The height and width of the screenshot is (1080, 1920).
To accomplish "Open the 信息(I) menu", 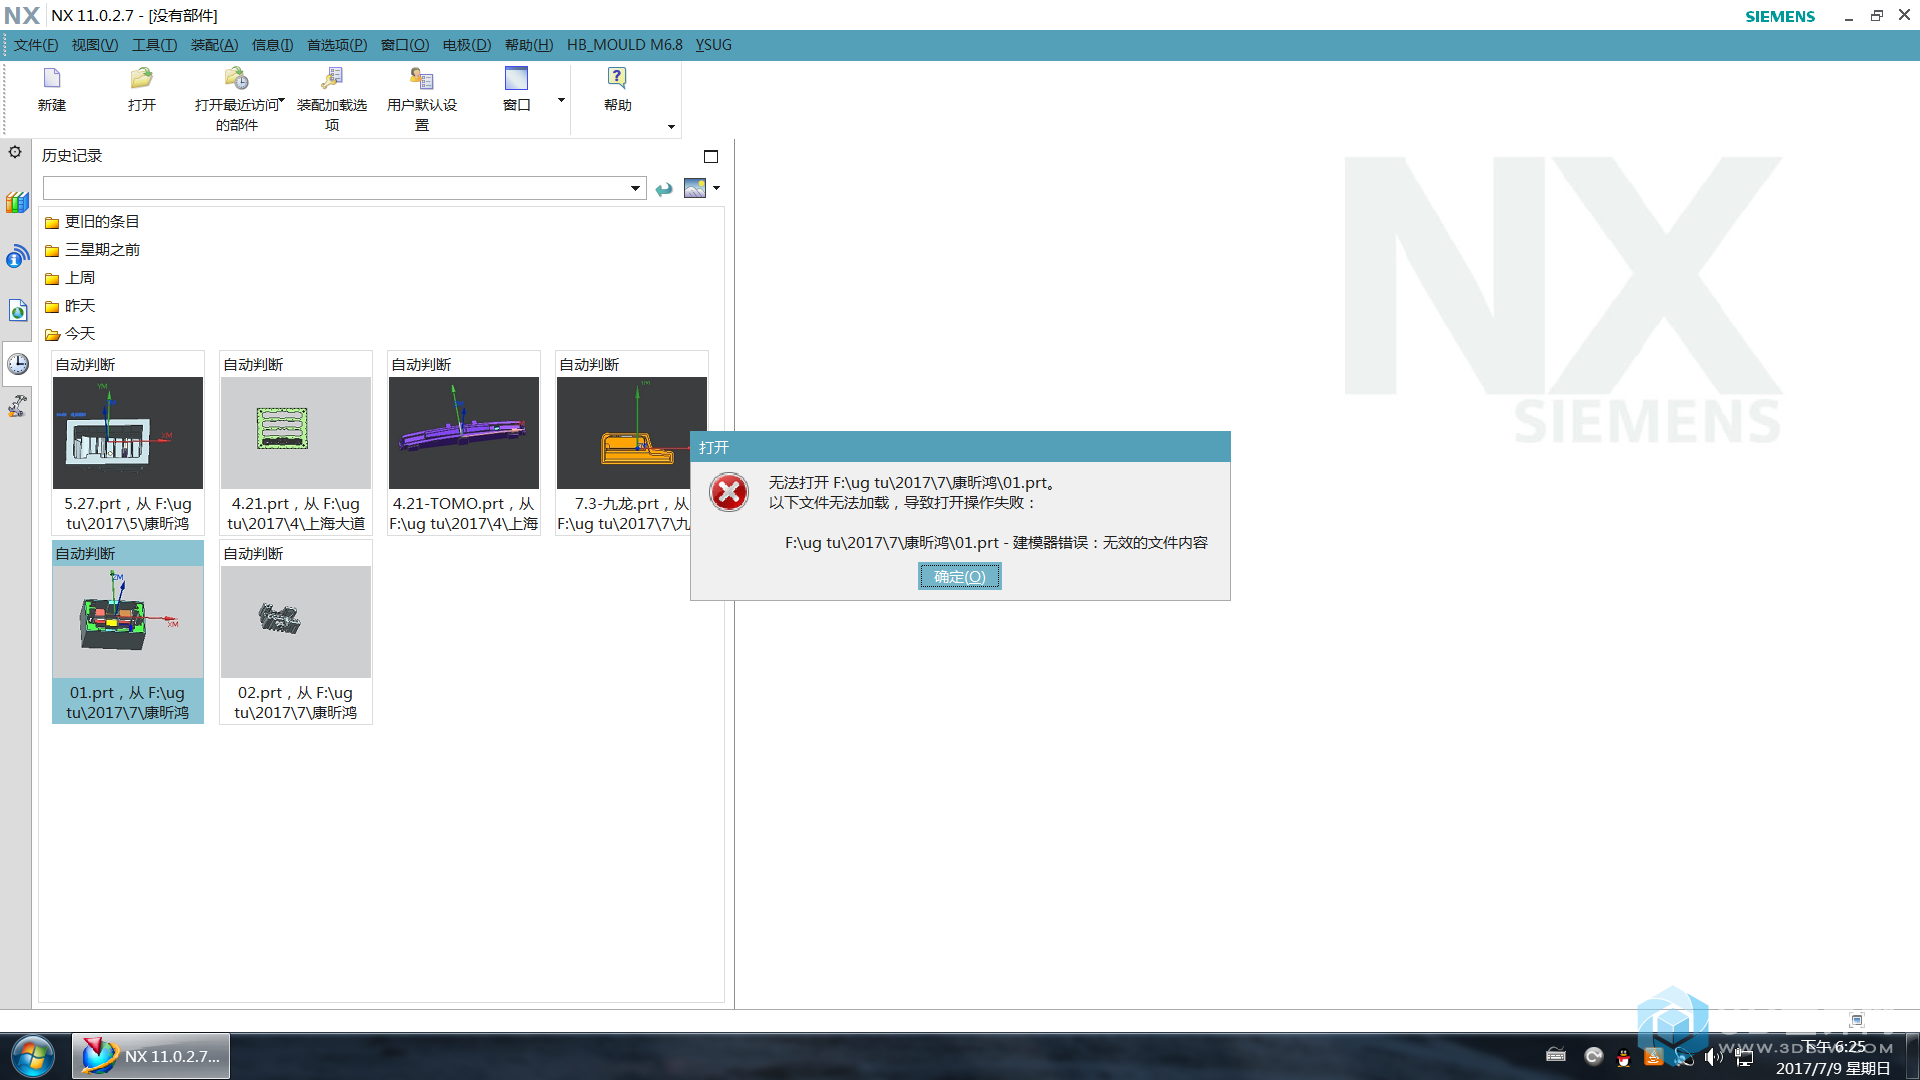I will pos(272,45).
